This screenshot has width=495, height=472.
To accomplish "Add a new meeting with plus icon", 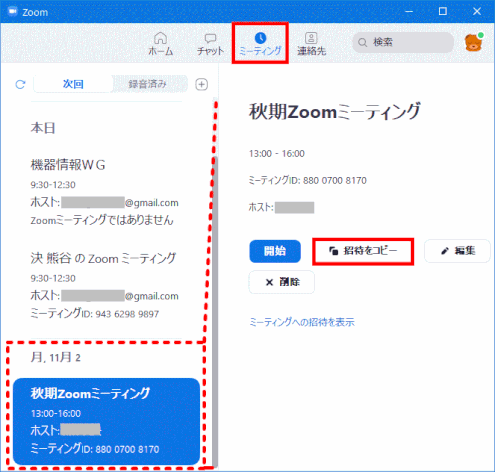I will (x=201, y=84).
